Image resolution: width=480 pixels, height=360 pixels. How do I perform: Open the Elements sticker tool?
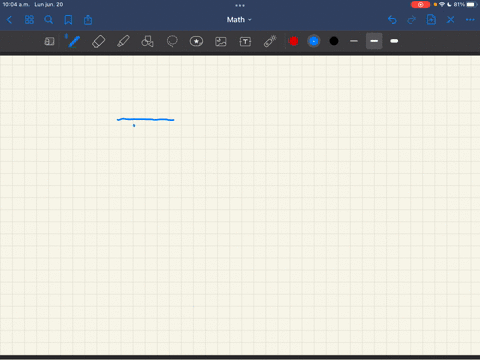[x=196, y=41]
